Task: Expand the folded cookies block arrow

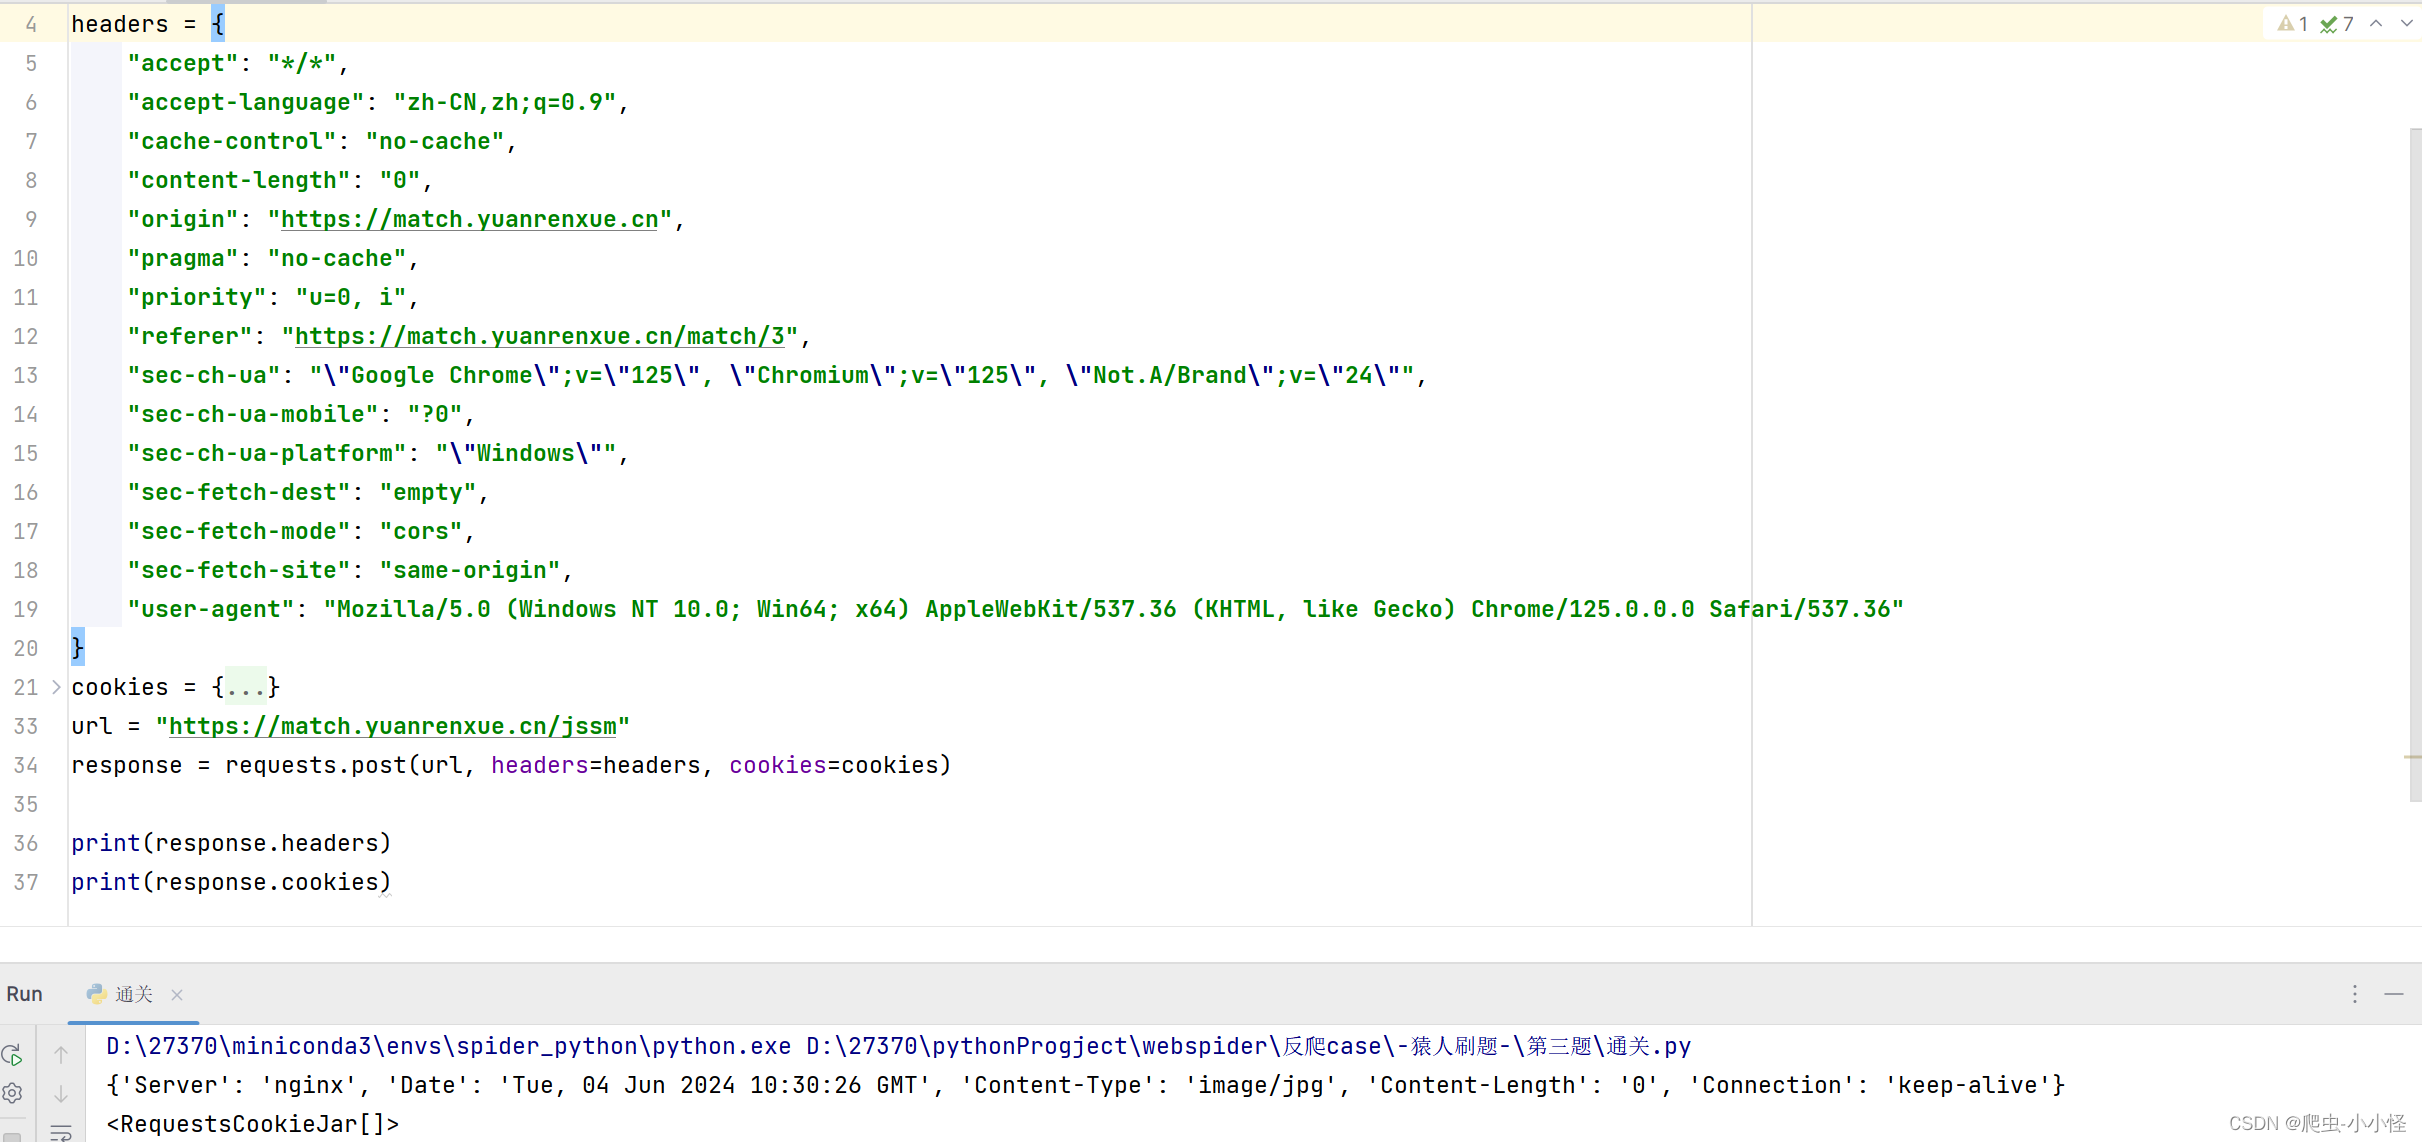Action: tap(56, 687)
